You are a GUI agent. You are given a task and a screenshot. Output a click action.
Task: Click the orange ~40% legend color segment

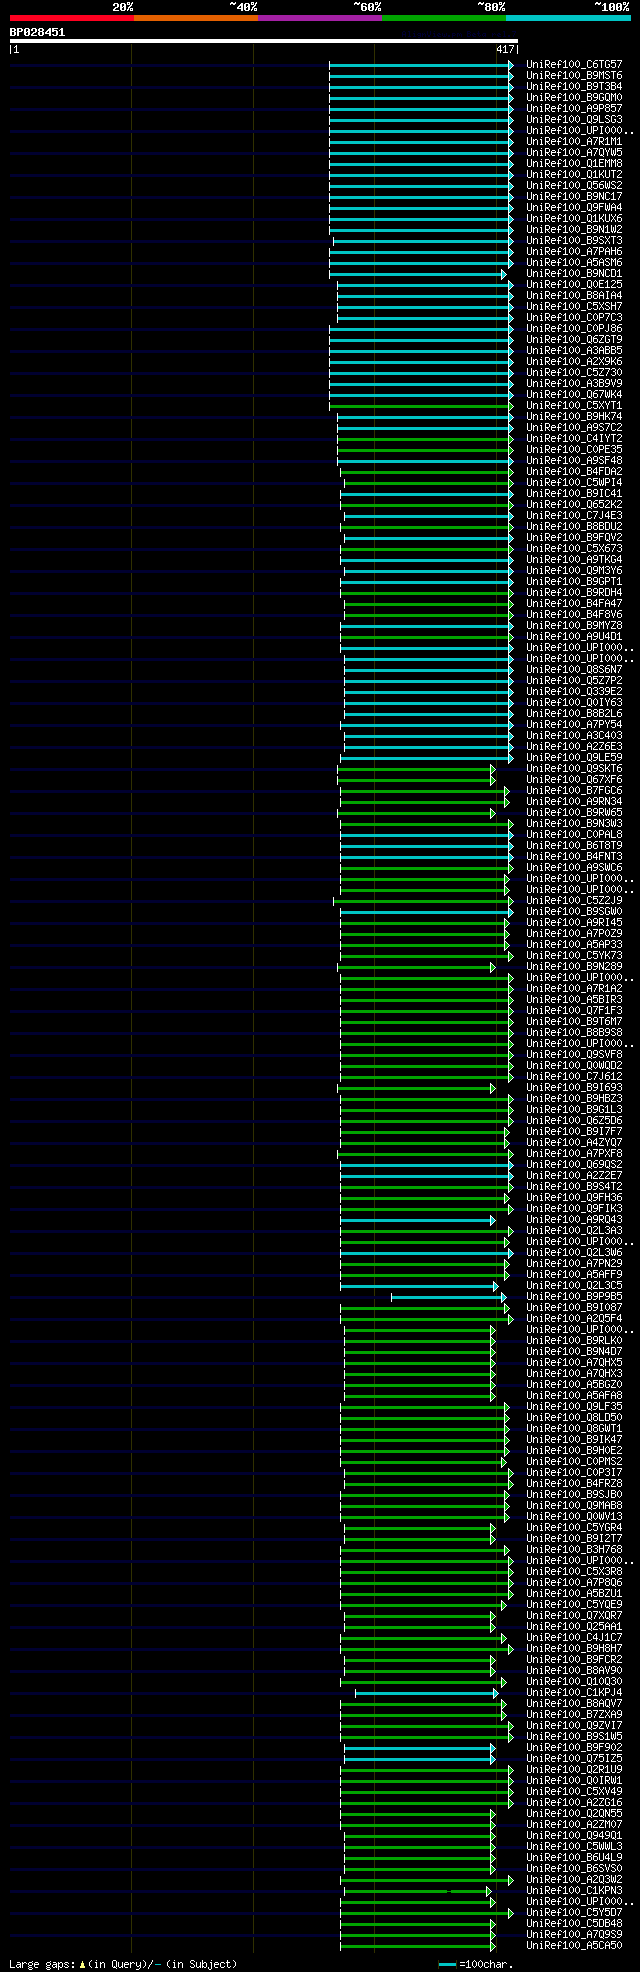coord(195,18)
